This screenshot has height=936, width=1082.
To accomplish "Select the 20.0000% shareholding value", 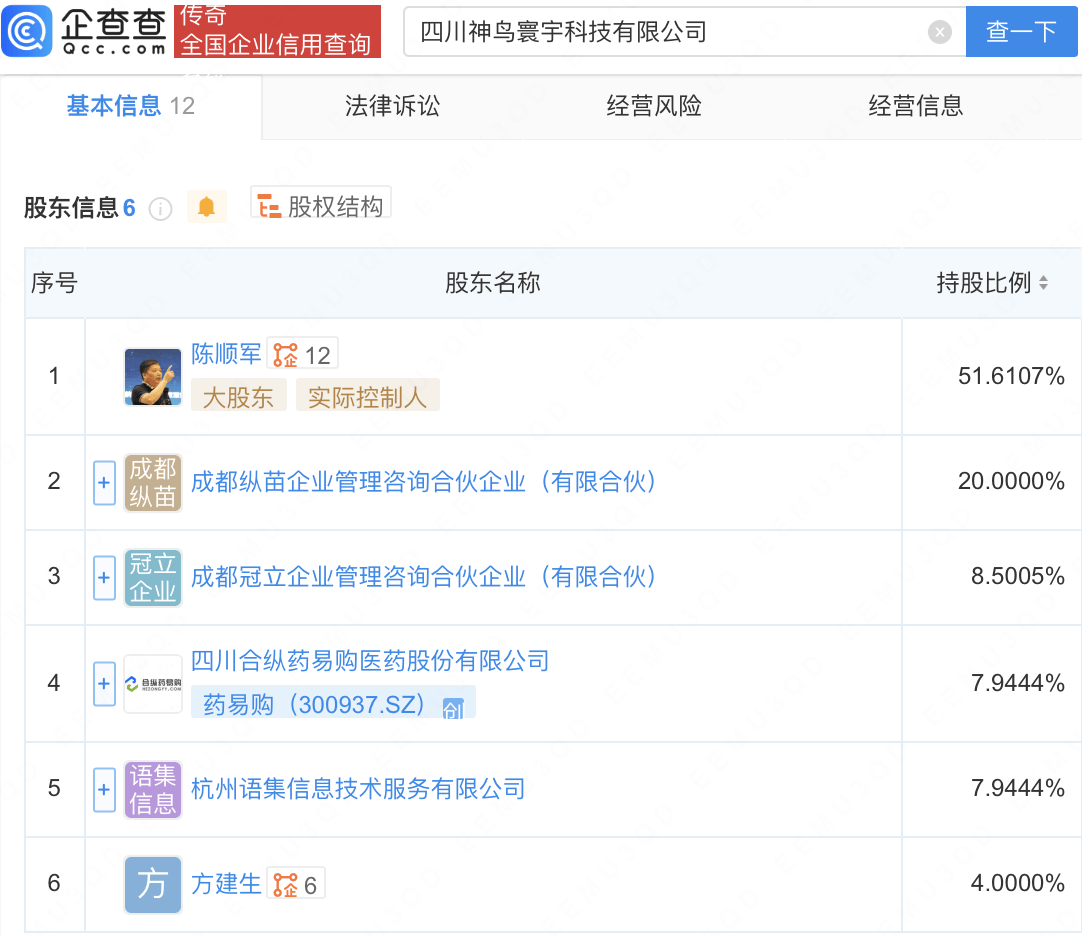I will pos(1011,481).
